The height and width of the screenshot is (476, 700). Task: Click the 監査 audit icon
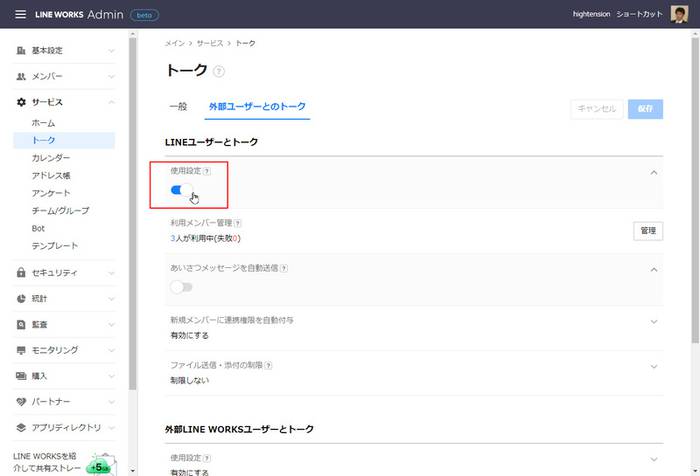[x=21, y=325]
